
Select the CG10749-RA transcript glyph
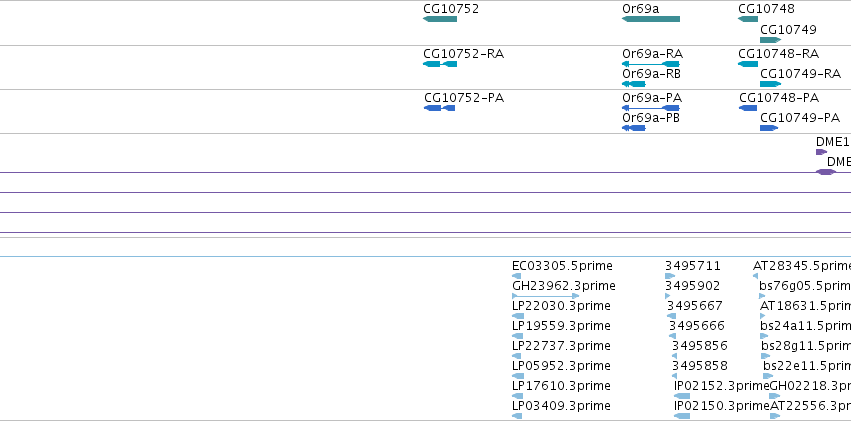click(771, 84)
